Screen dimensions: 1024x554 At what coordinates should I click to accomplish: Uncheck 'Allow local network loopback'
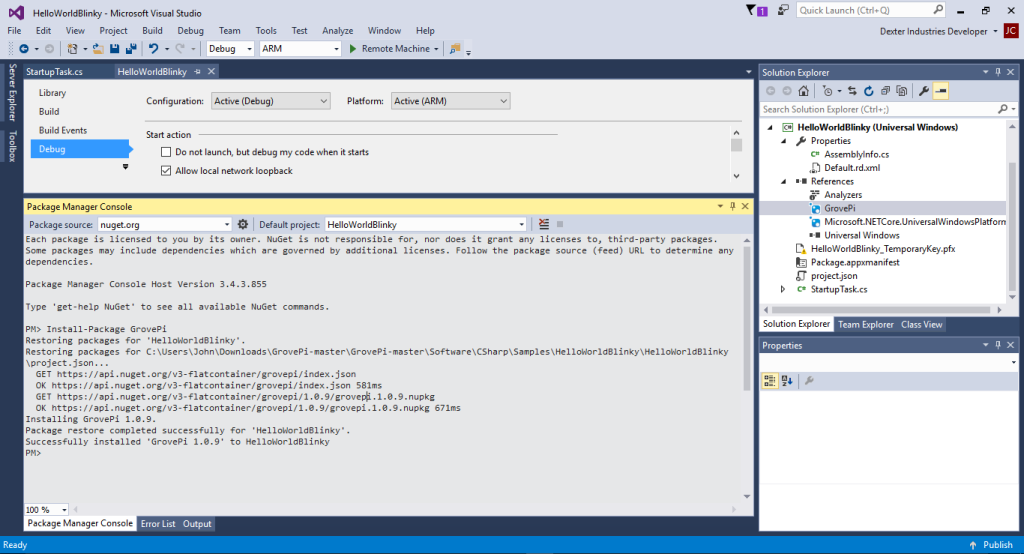point(166,171)
